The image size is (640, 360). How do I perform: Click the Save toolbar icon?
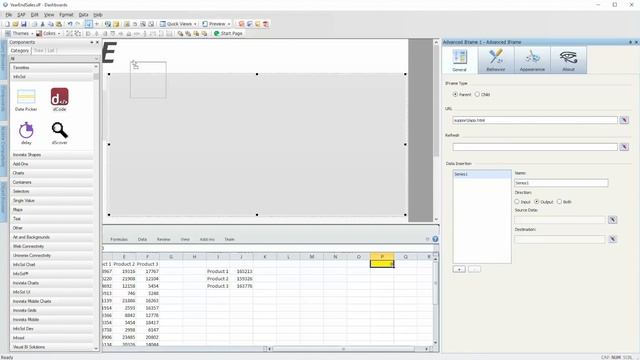point(24,24)
